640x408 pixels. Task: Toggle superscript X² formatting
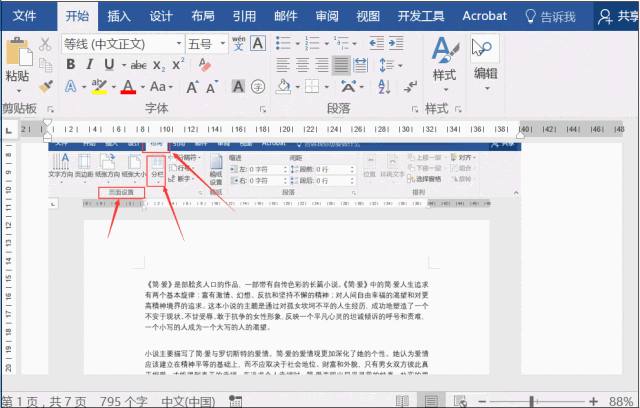click(178, 64)
